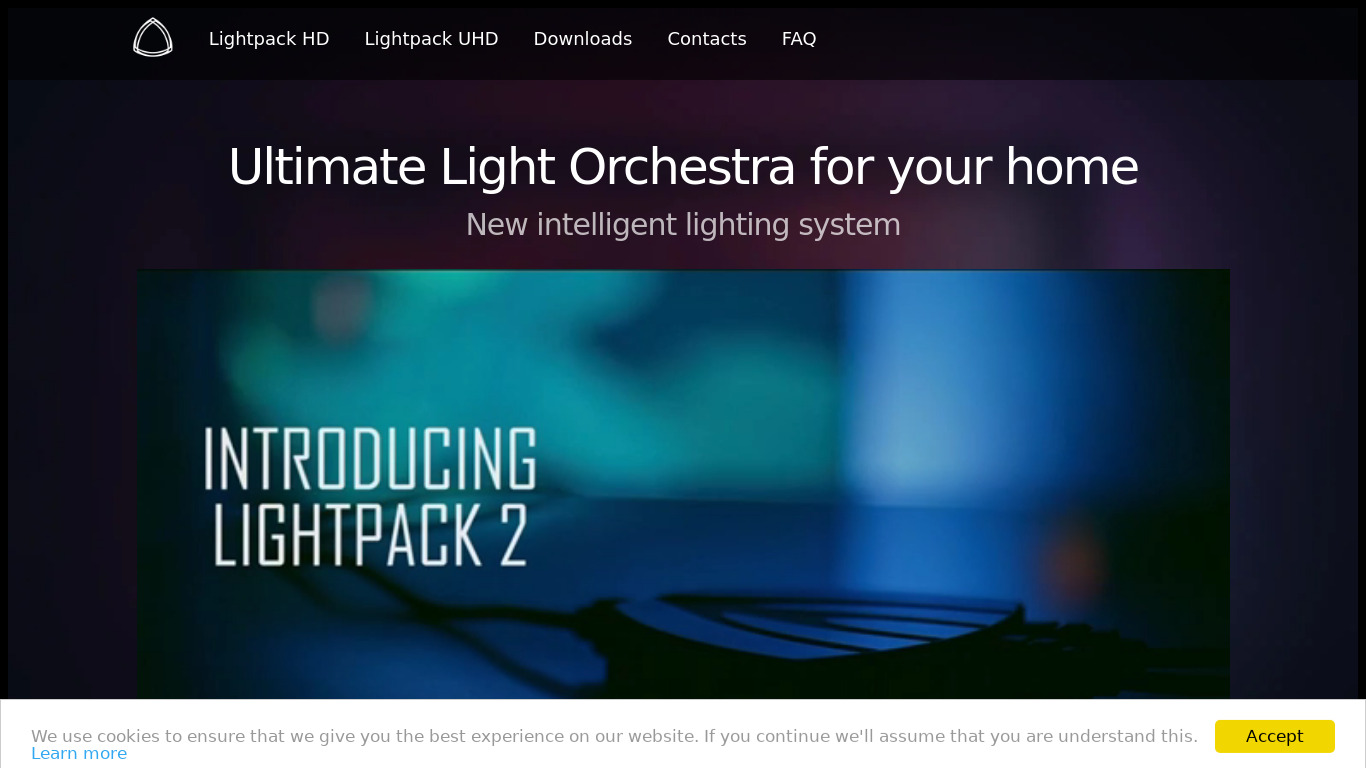
Task: Click the Ultimate Light Orchestra headline
Action: pos(683,167)
